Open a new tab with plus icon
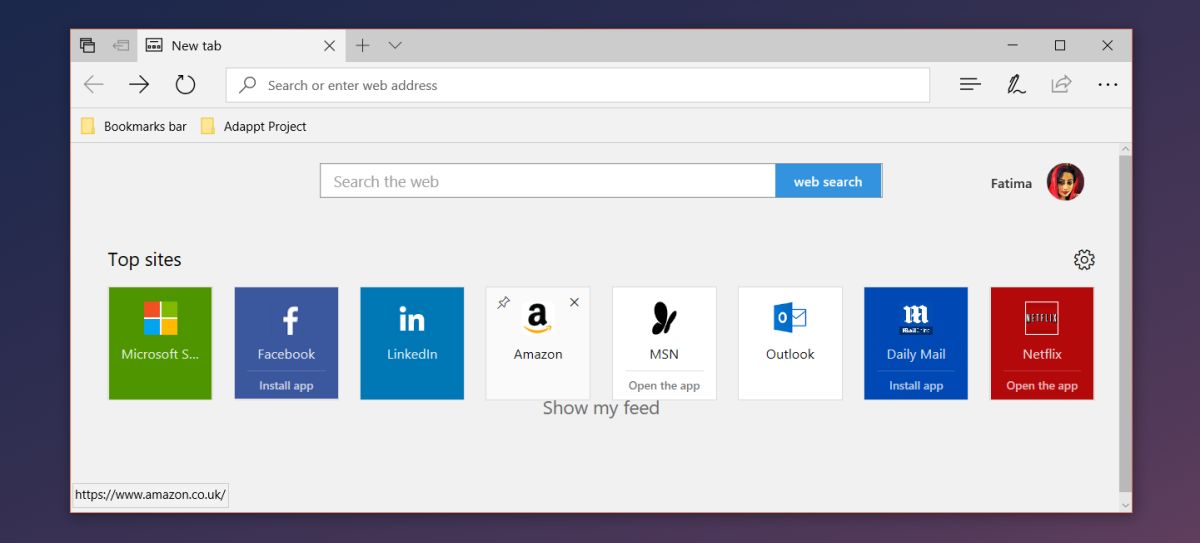This screenshot has width=1200, height=543. [363, 45]
